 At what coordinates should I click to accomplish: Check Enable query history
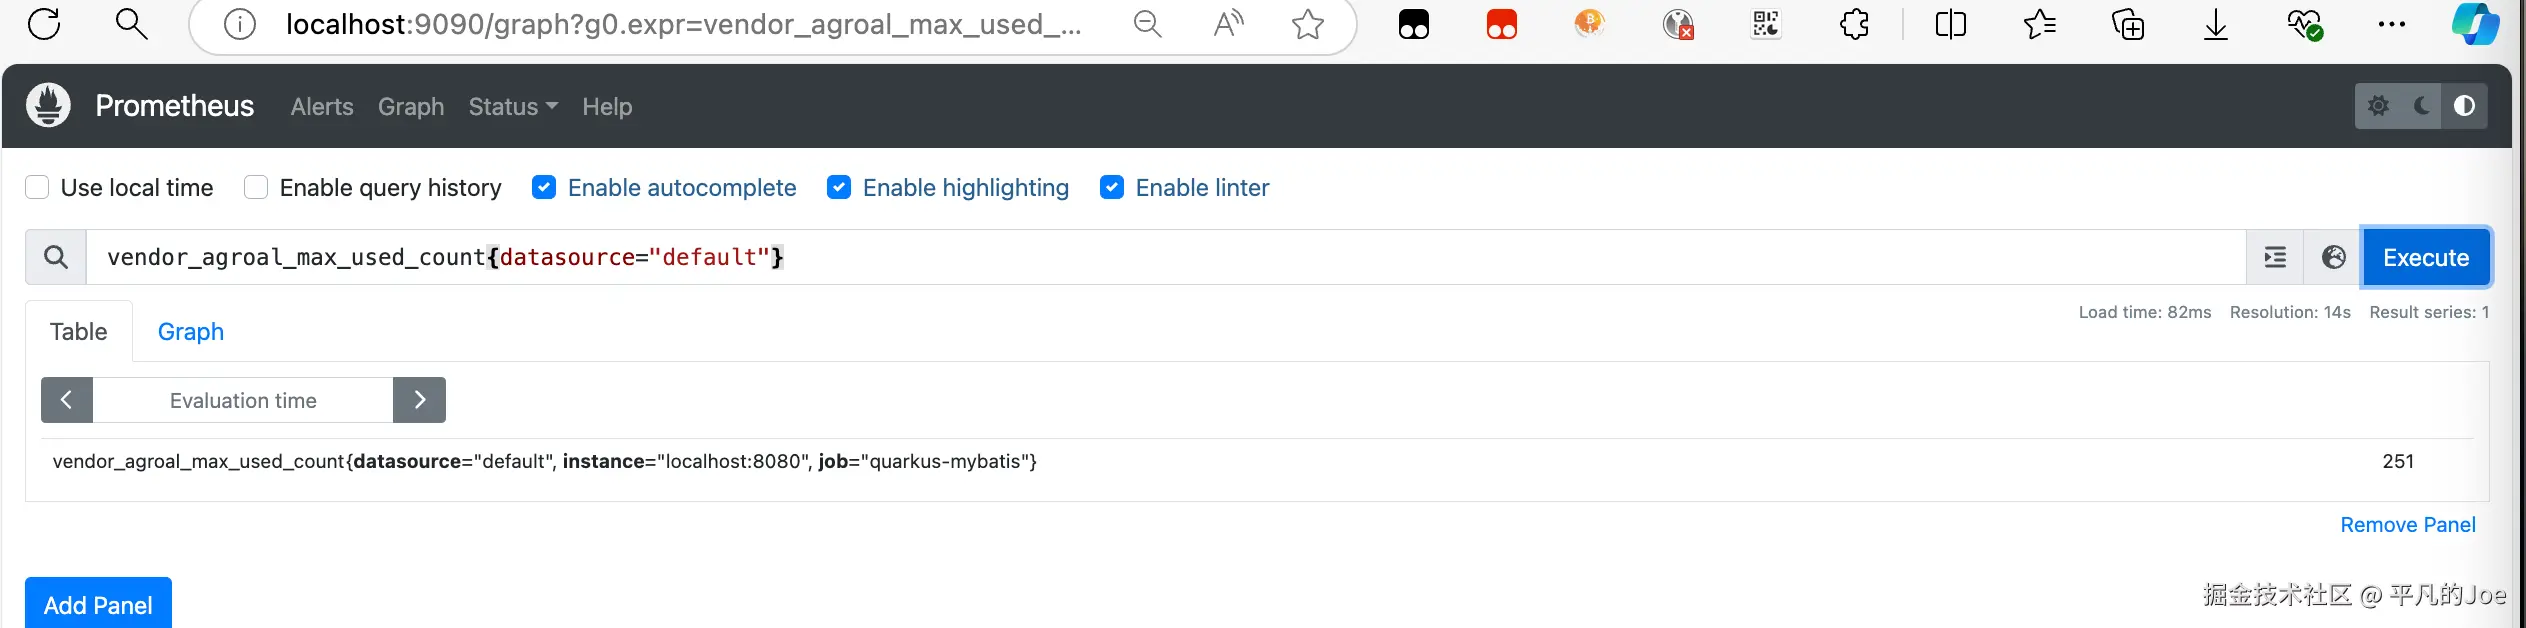[256, 188]
